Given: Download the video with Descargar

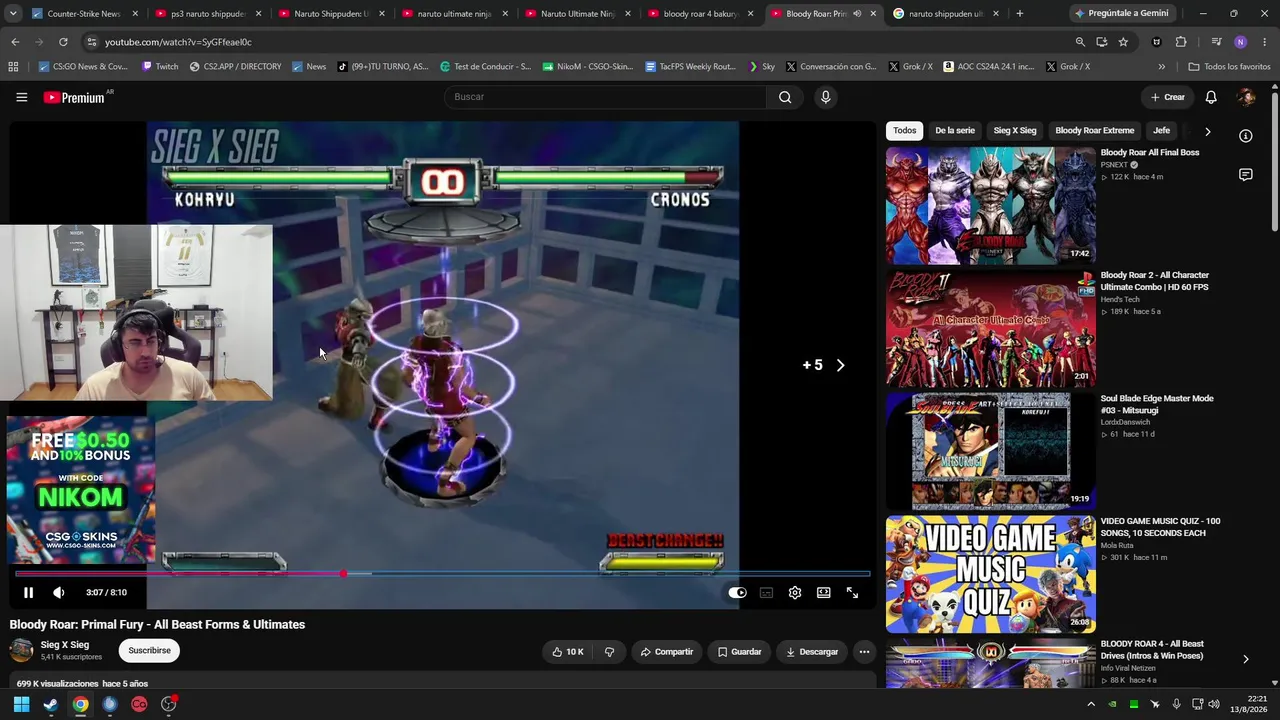Looking at the screenshot, I should (812, 652).
